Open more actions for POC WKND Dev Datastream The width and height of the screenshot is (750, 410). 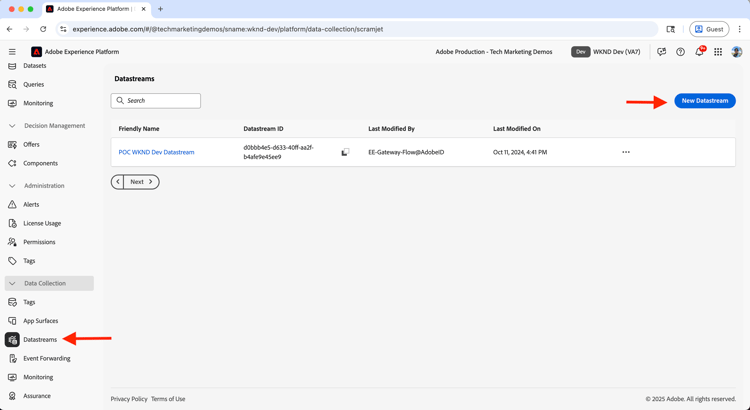point(626,152)
